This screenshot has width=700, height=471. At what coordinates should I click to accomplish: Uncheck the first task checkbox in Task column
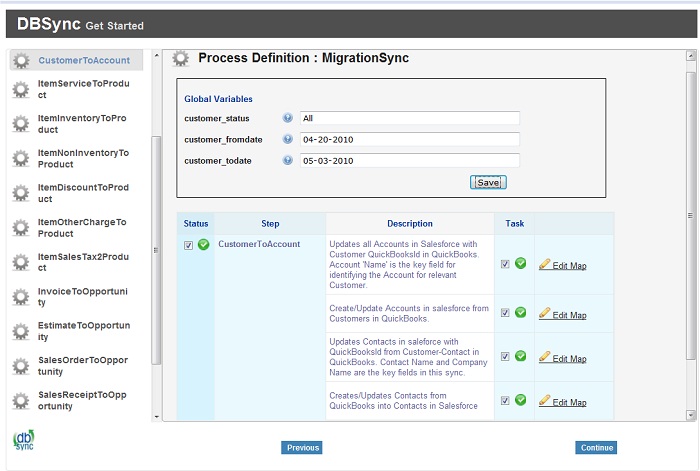point(505,265)
